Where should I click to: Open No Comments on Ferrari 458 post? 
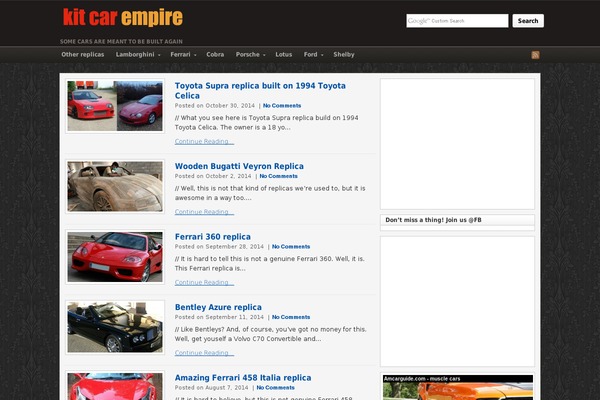276,387
